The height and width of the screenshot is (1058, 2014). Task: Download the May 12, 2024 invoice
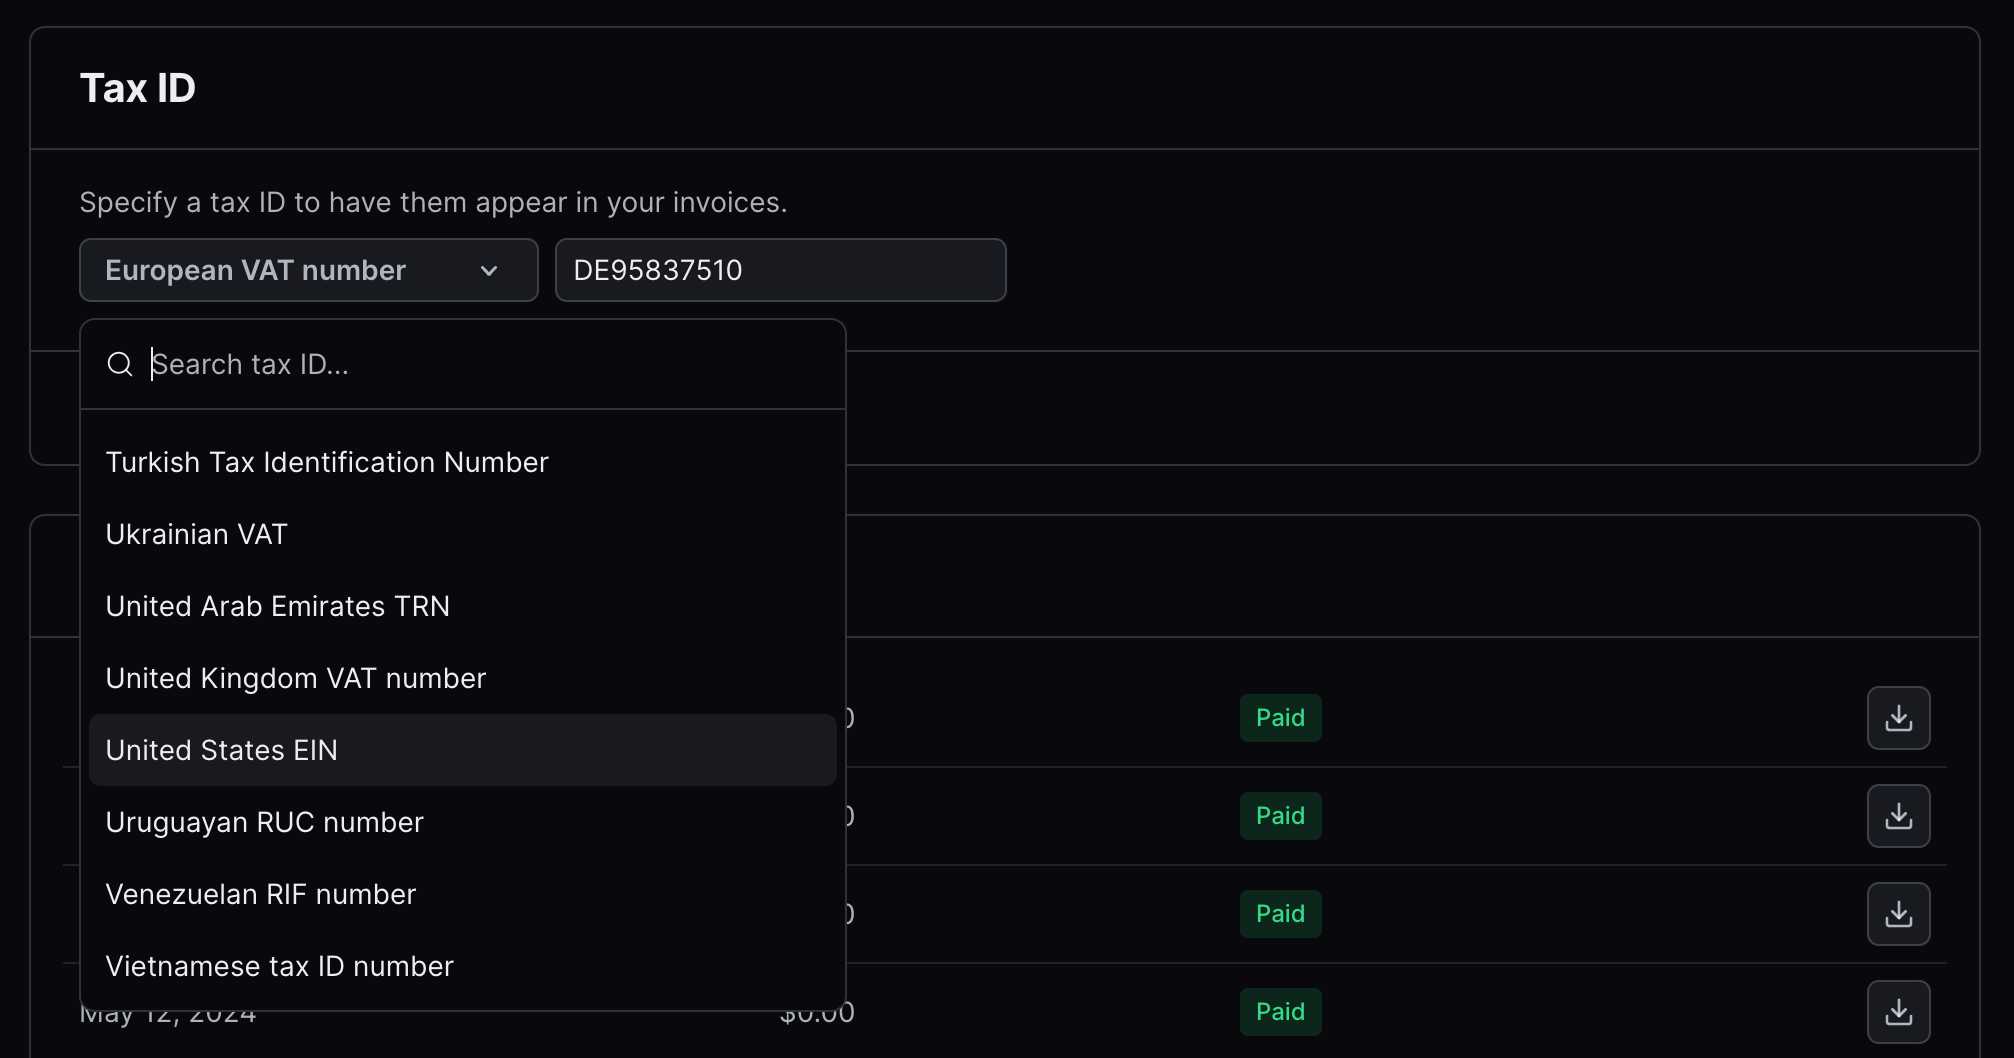click(1898, 1012)
